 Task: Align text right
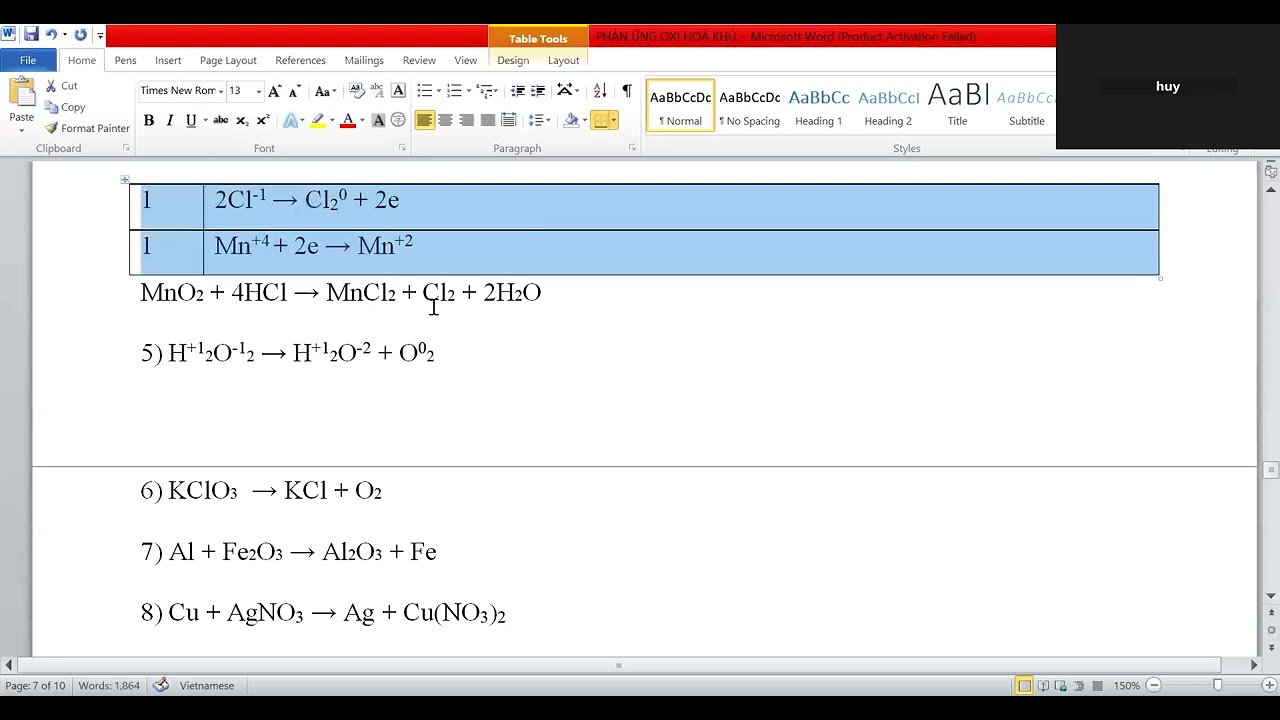click(467, 120)
